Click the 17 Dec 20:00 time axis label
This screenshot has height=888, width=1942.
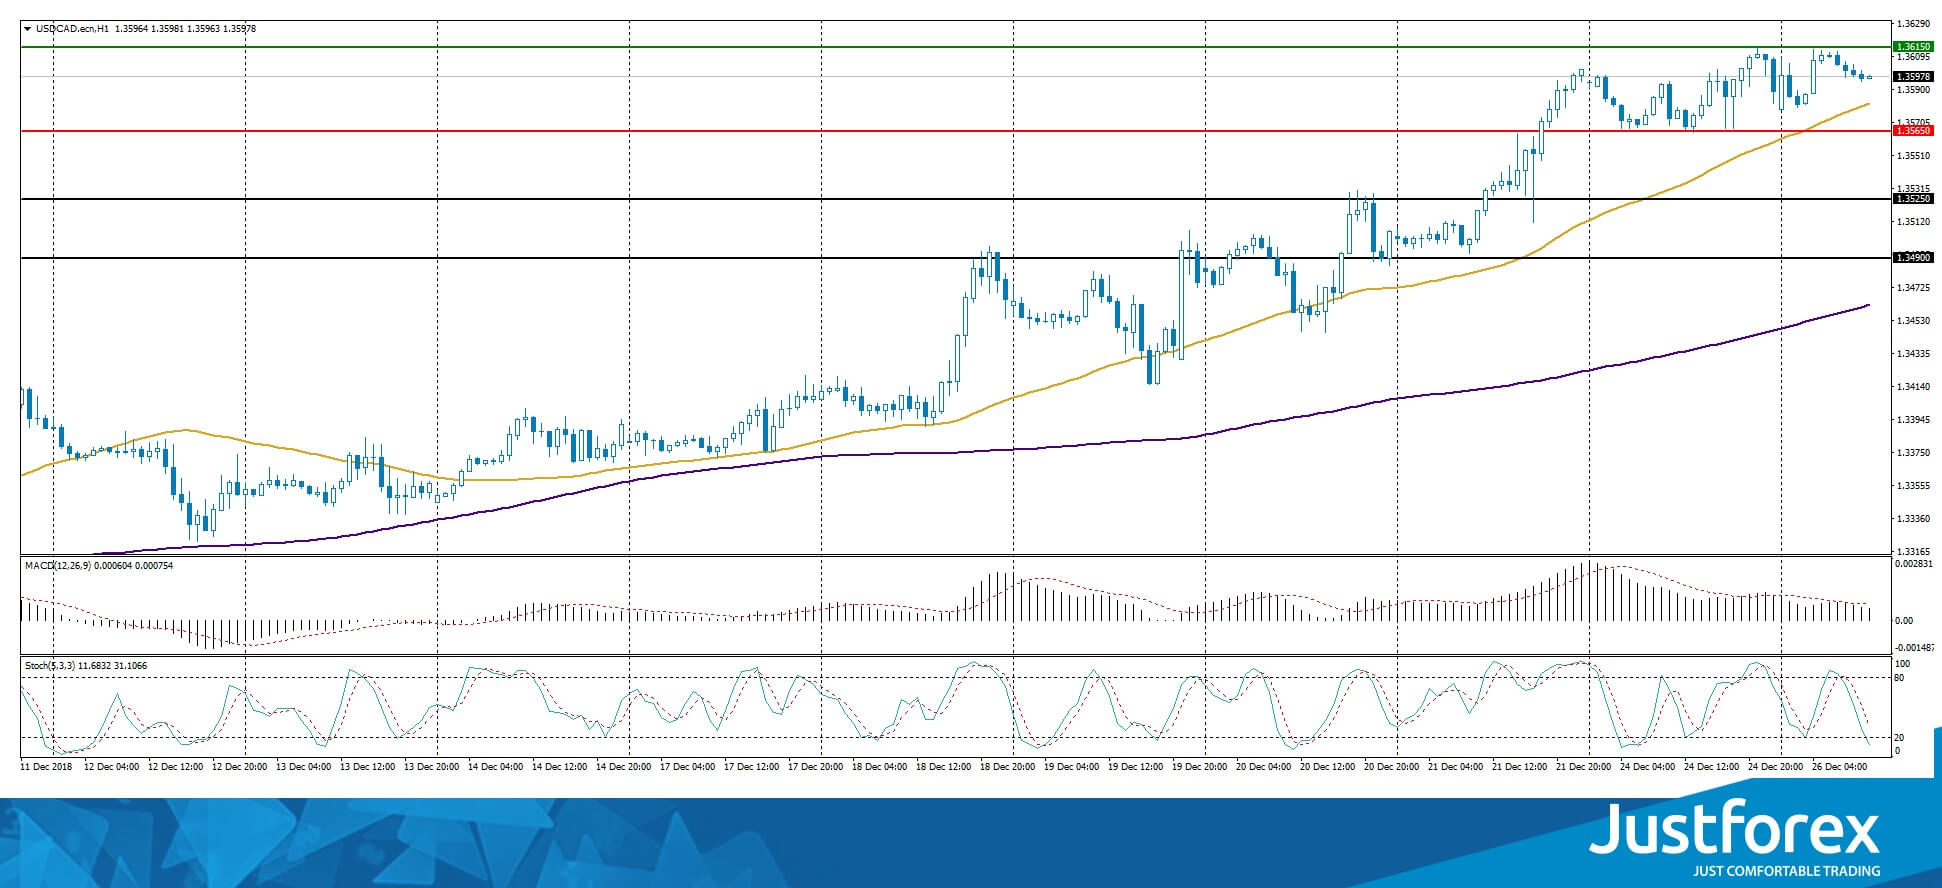coord(815,766)
